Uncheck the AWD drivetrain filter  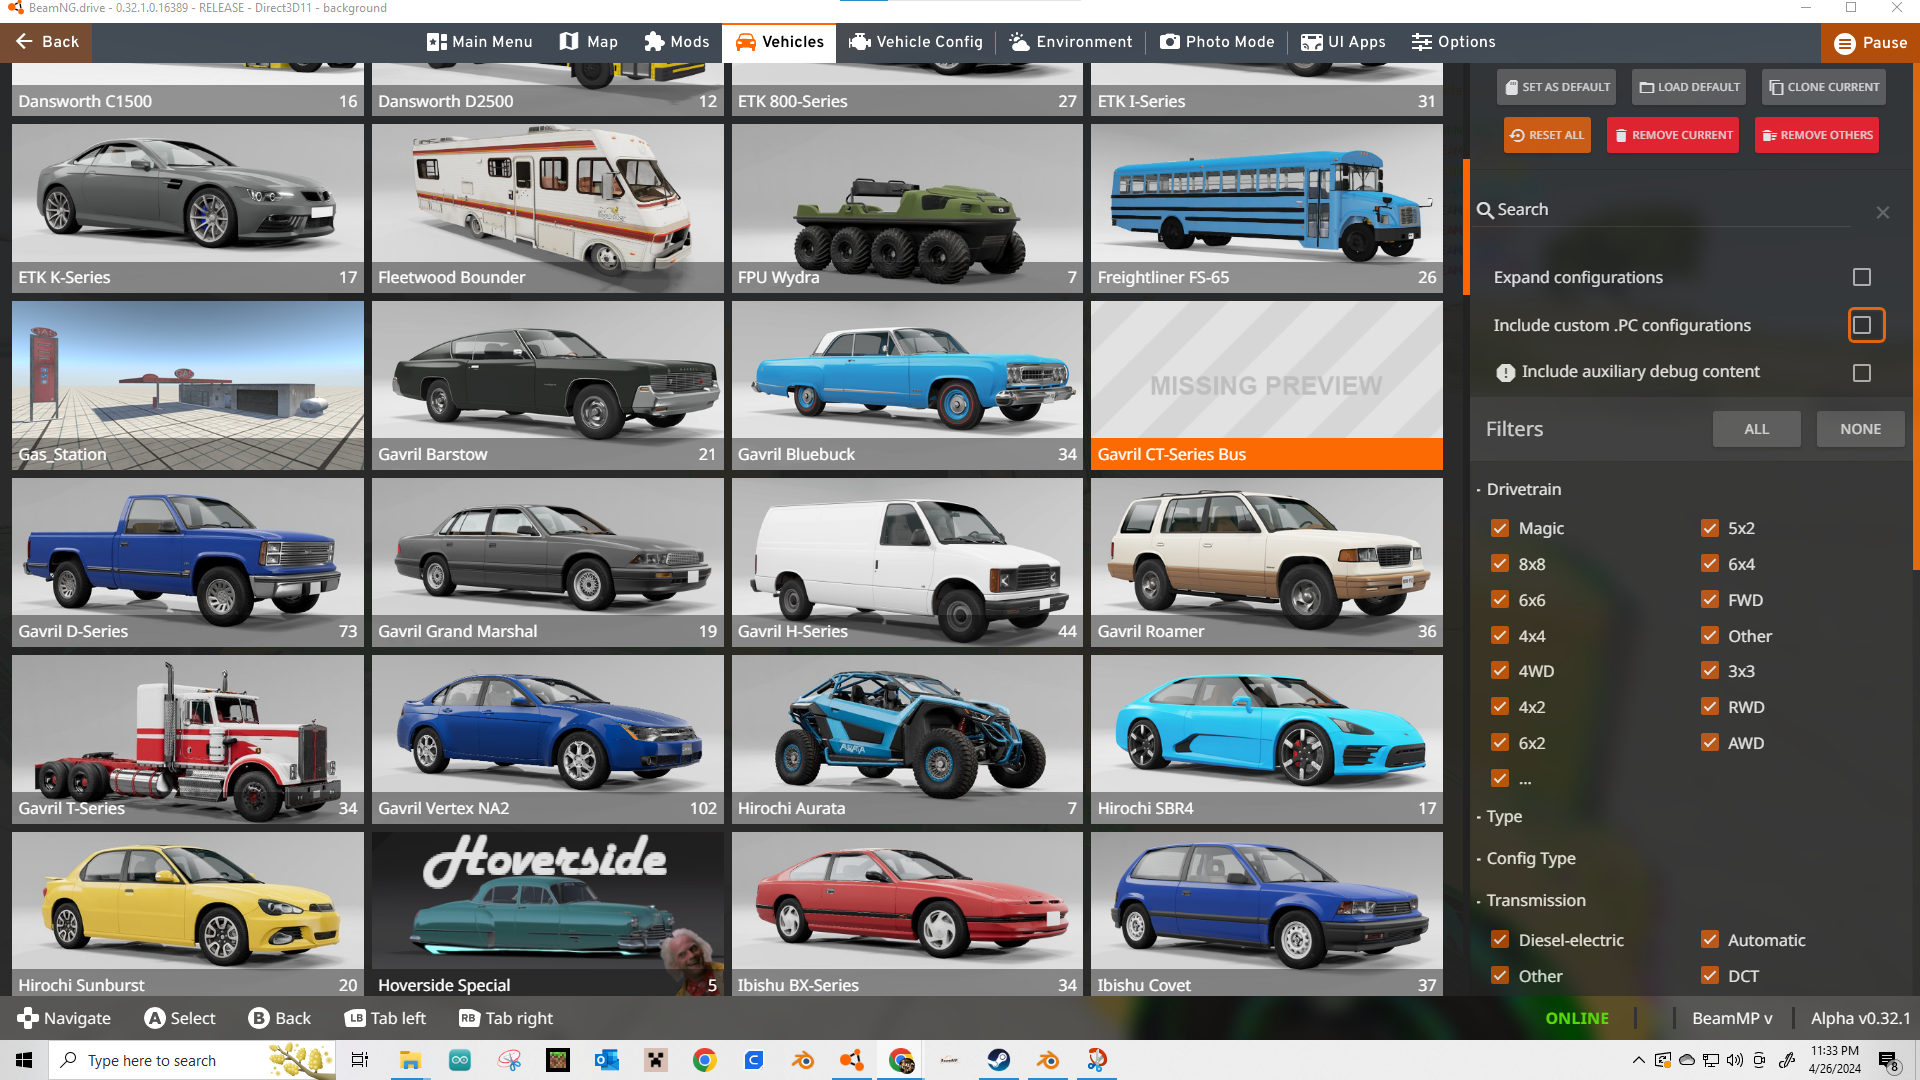(x=1710, y=743)
